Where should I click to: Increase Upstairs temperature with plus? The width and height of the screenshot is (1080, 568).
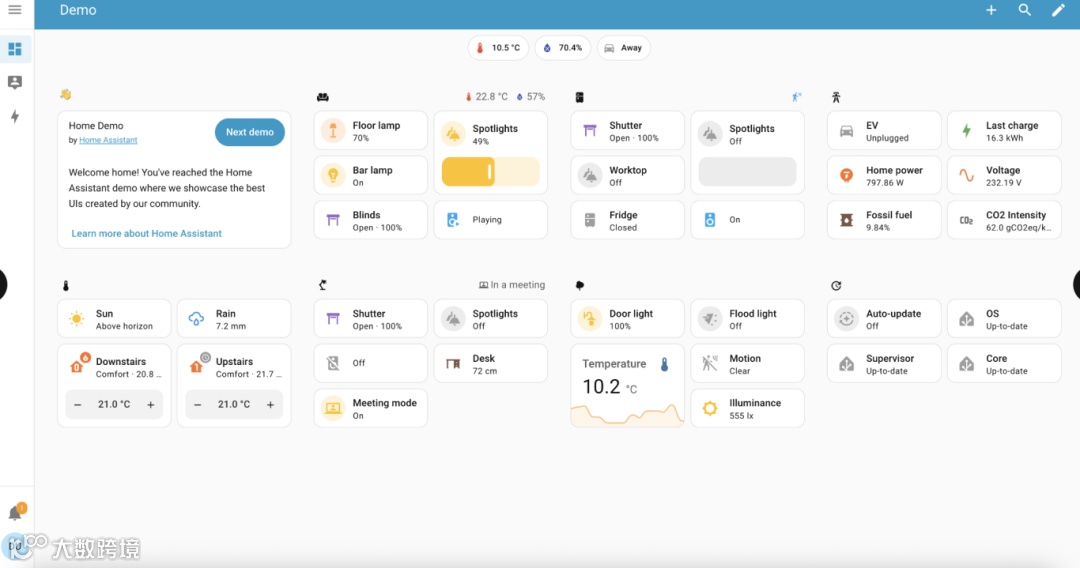coord(271,404)
